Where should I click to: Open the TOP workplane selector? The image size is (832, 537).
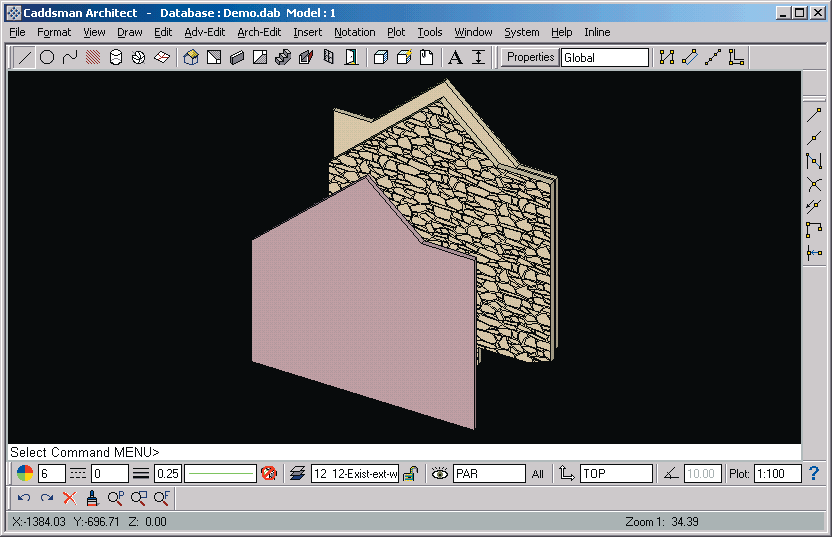[x=615, y=474]
